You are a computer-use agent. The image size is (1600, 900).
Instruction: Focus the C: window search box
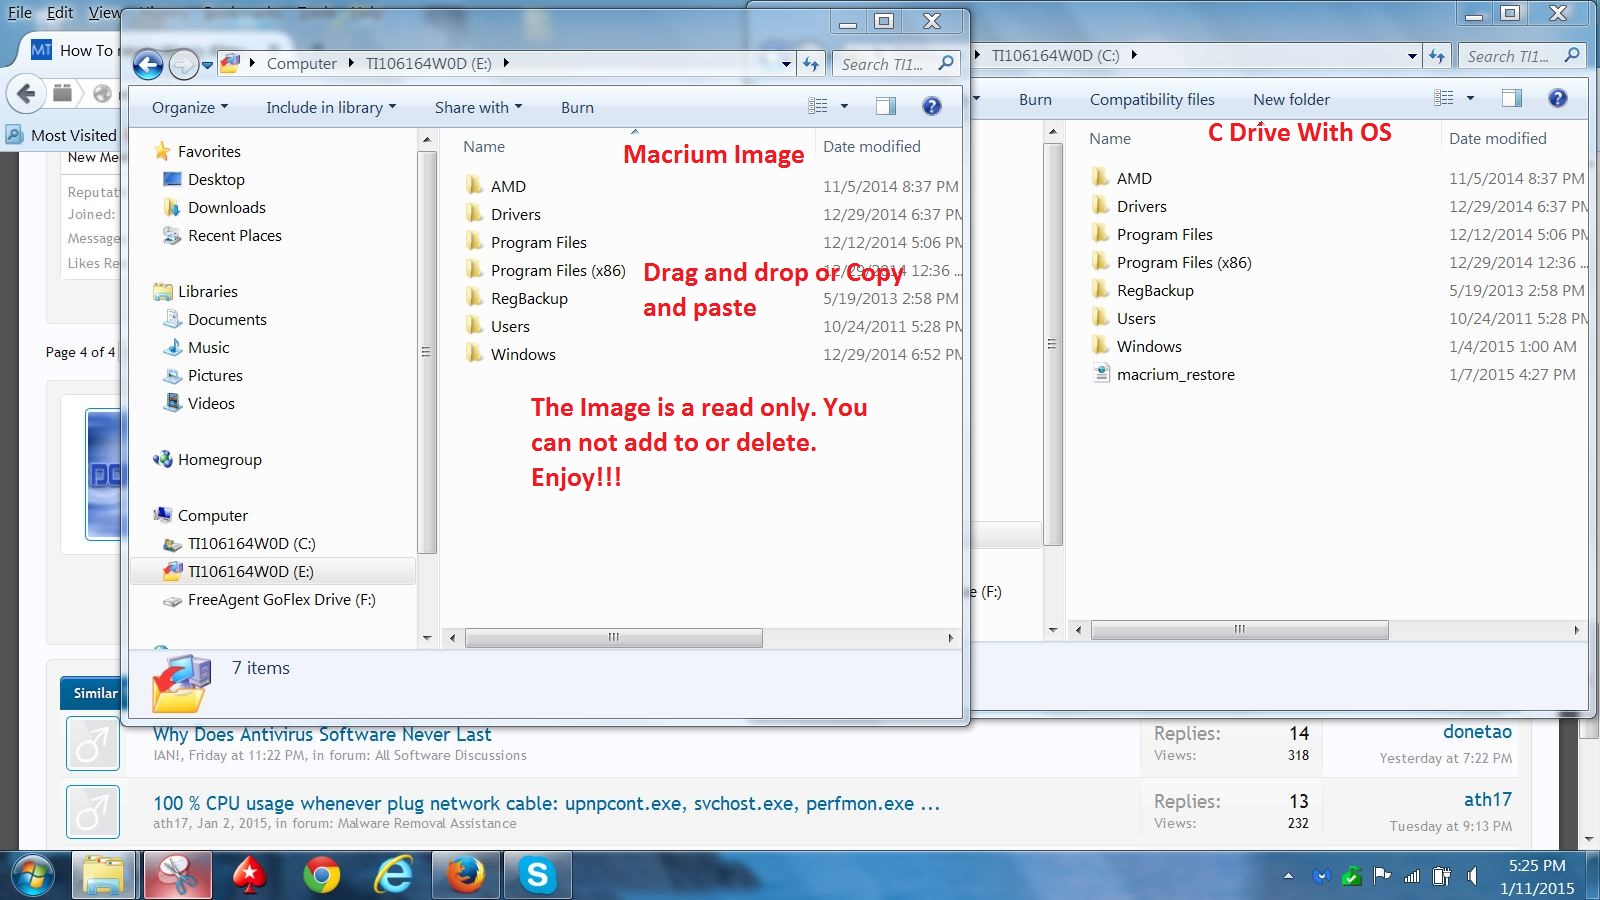click(1521, 56)
